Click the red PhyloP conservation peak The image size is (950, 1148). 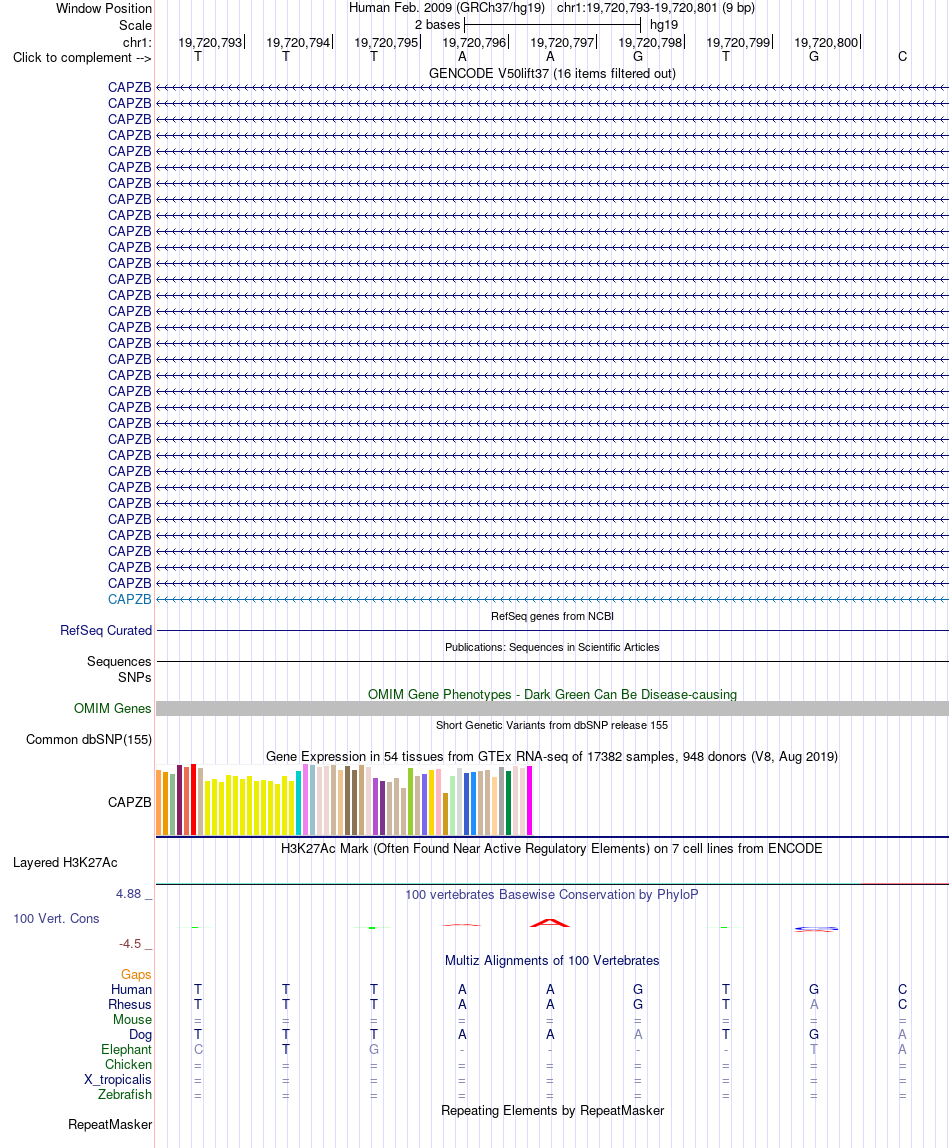[550, 922]
